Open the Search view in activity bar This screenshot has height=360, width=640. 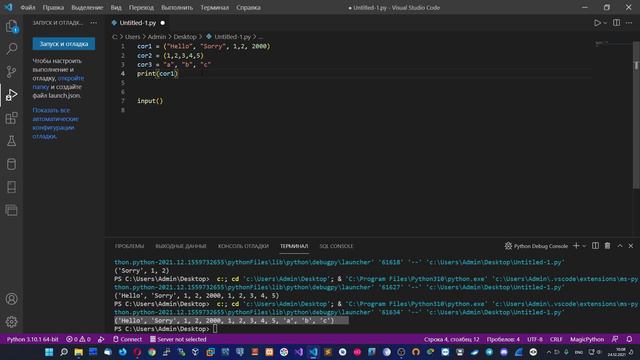tap(11, 49)
